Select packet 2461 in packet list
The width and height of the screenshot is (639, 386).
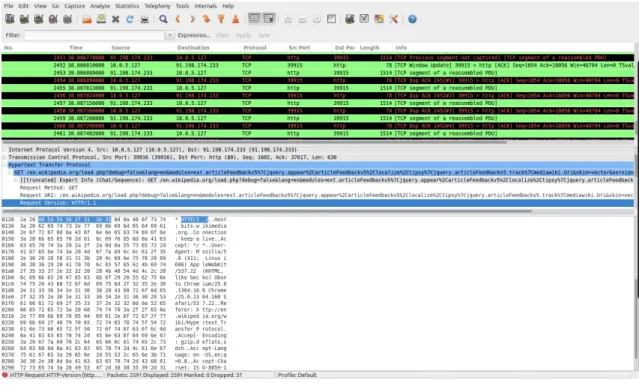(318, 133)
